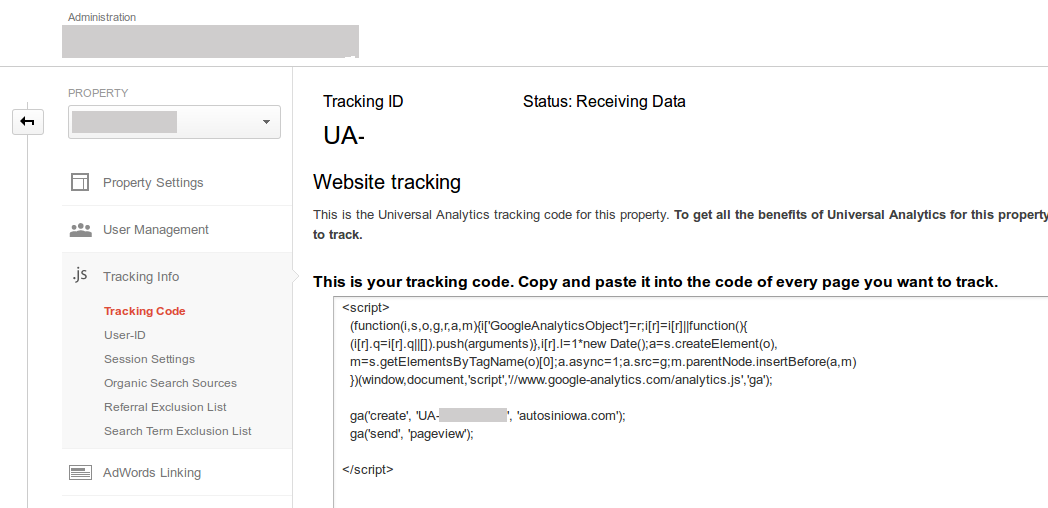Click the back arrow button

point(27,122)
